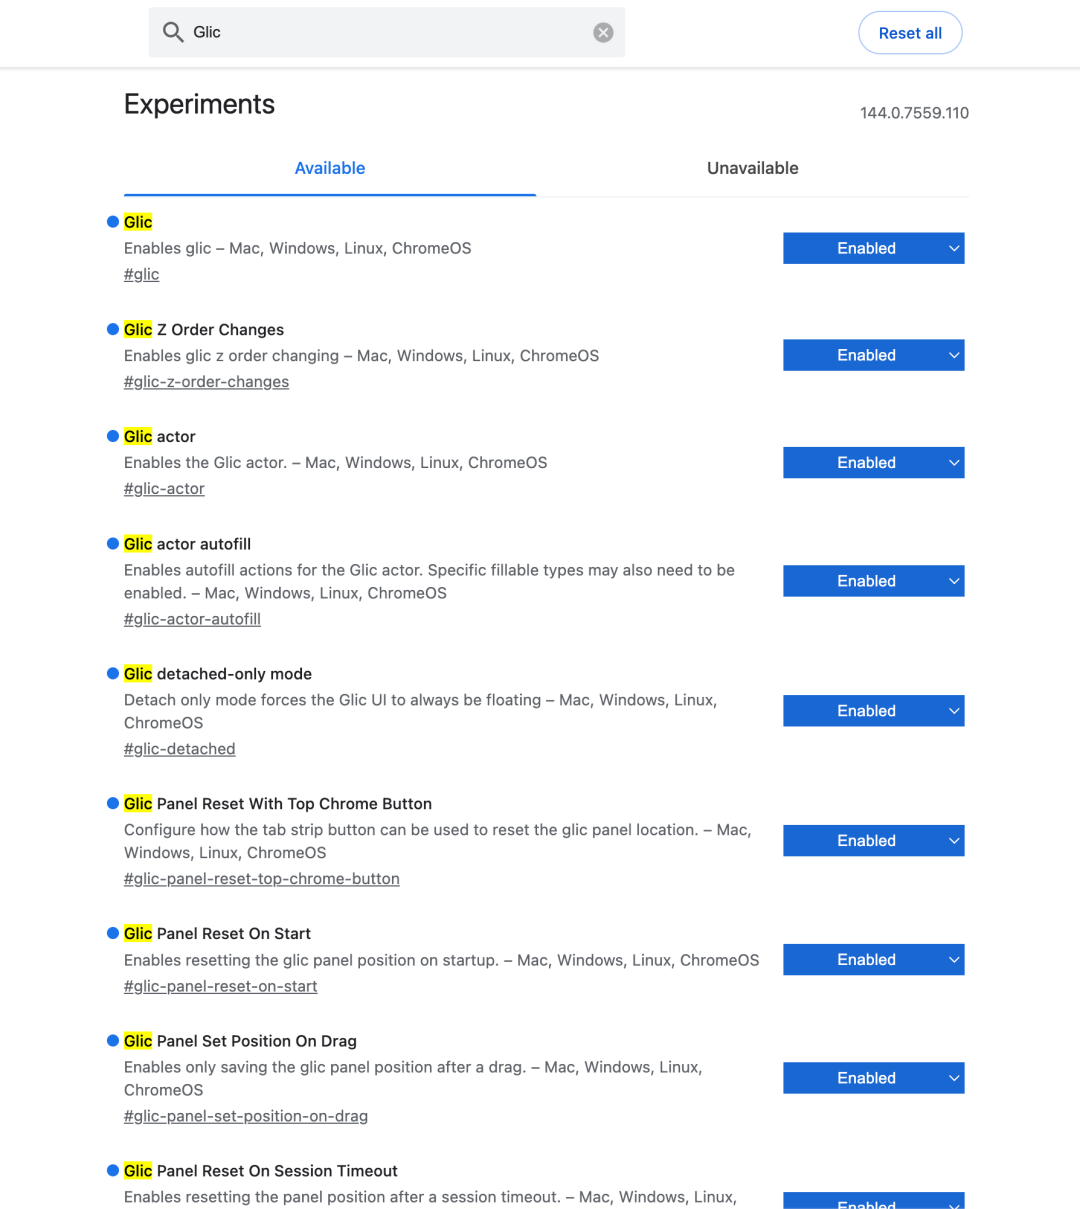
Task: Click the #glic-detached link
Action: 180,748
